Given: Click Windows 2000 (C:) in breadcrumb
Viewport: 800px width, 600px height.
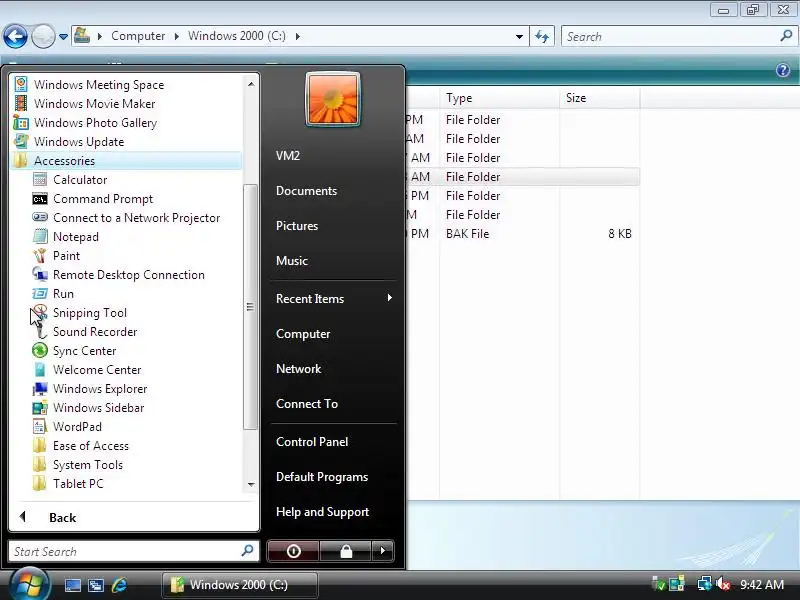Looking at the screenshot, I should [x=237, y=36].
